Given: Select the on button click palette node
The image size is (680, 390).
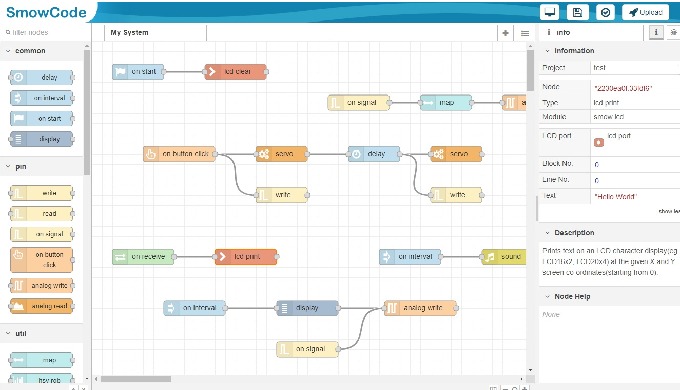Looking at the screenshot, I should [42, 259].
